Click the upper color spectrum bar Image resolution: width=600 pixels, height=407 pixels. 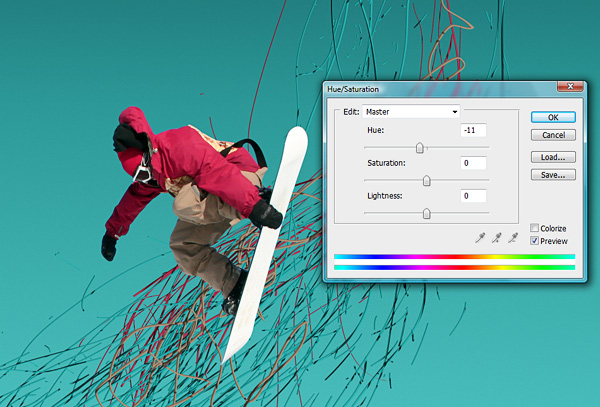[454, 257]
